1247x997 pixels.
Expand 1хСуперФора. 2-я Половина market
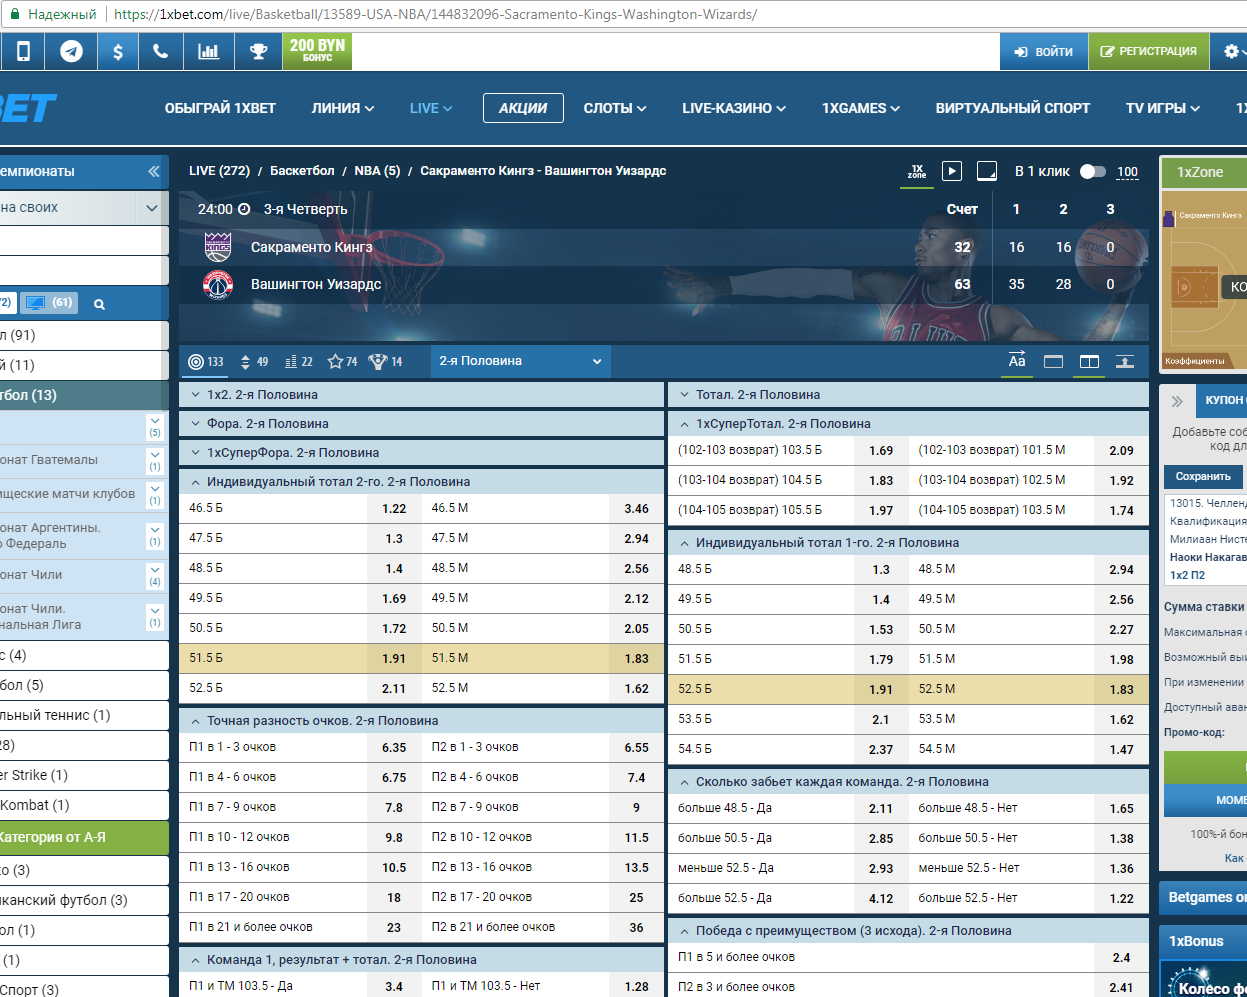pyautogui.click(x=421, y=453)
